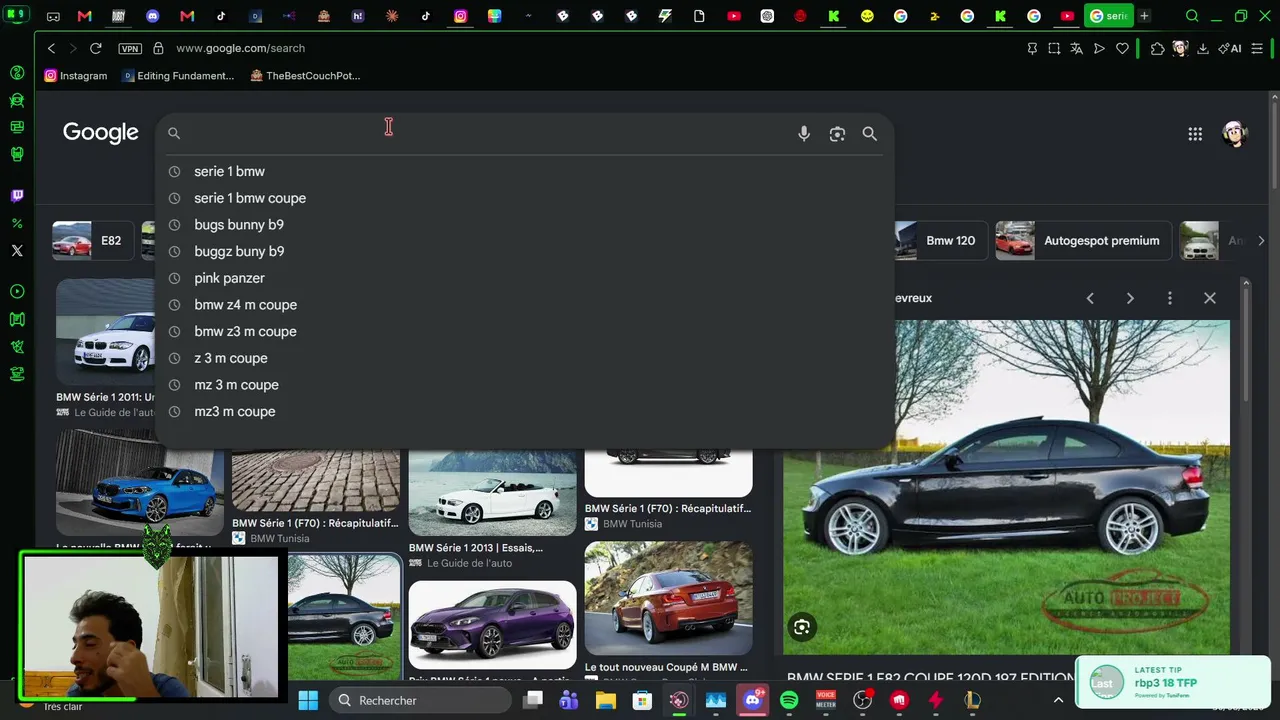Open the Instagram pinned tab
The height and width of the screenshot is (720, 1280).
[460, 16]
